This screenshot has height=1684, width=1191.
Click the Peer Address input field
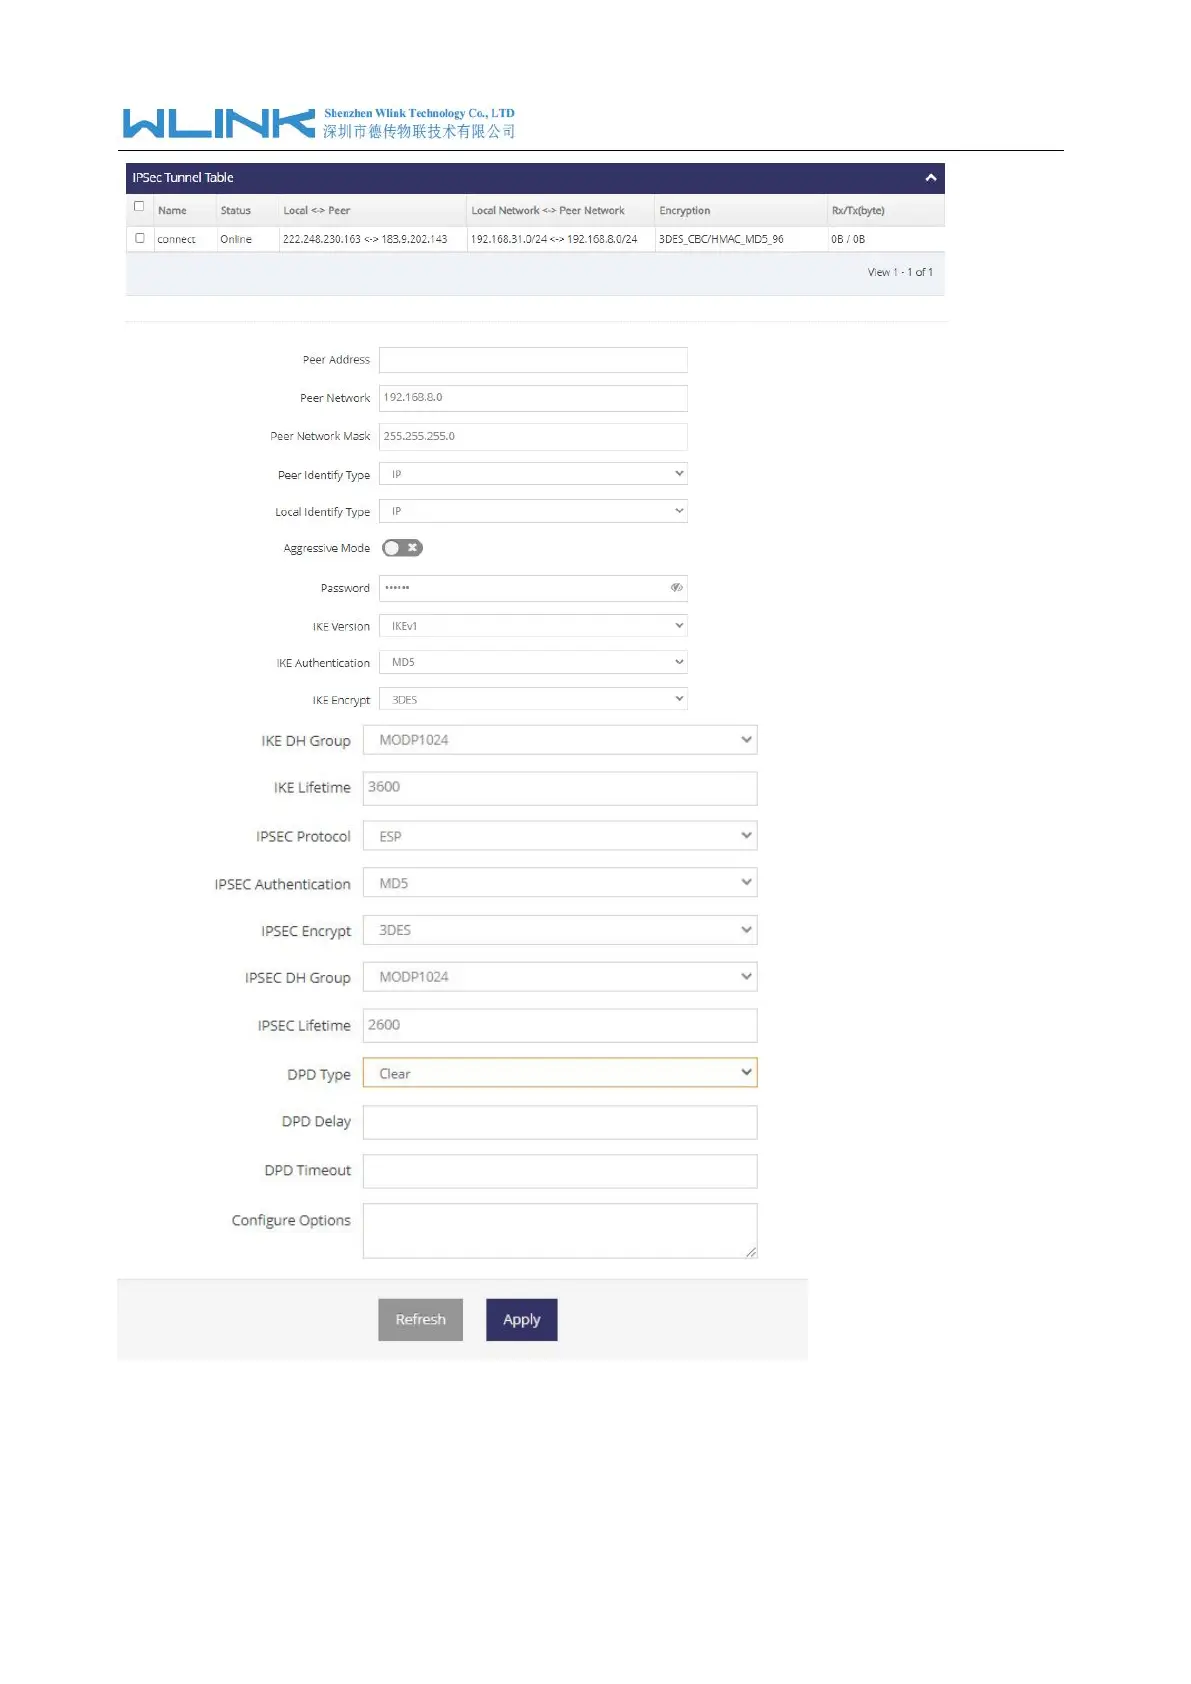533,360
